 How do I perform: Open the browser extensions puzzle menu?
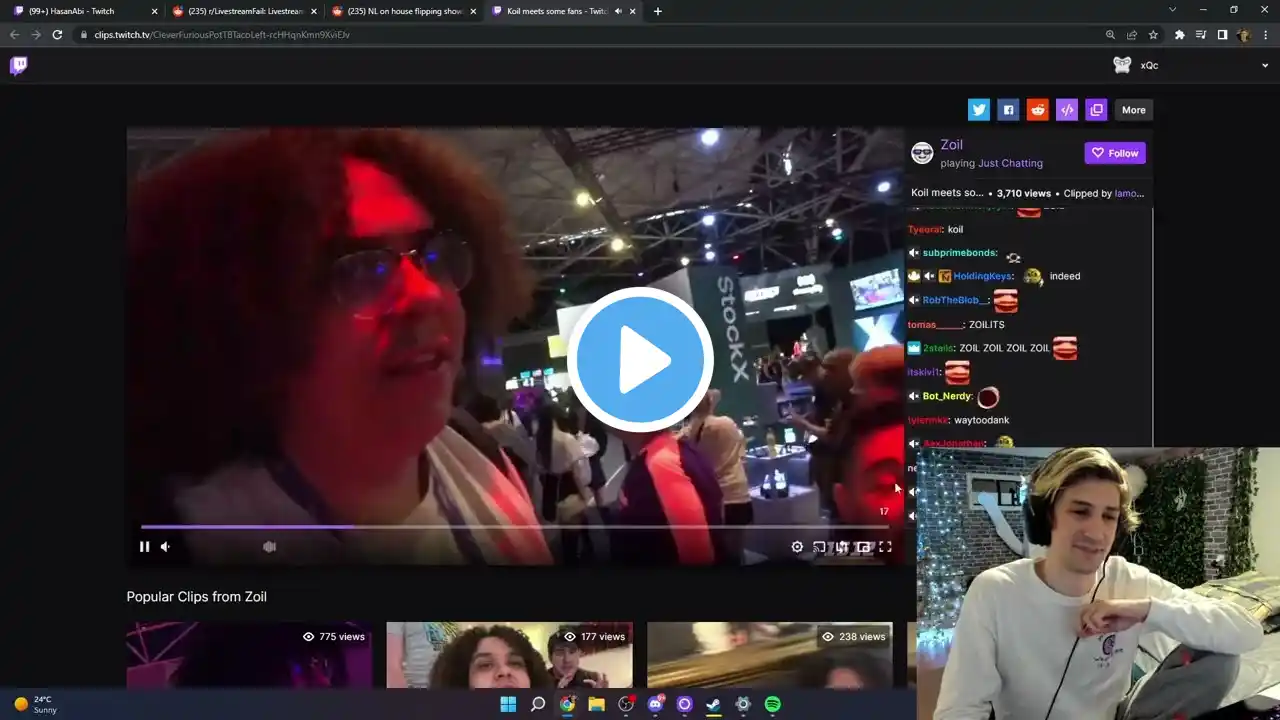pyautogui.click(x=1179, y=34)
